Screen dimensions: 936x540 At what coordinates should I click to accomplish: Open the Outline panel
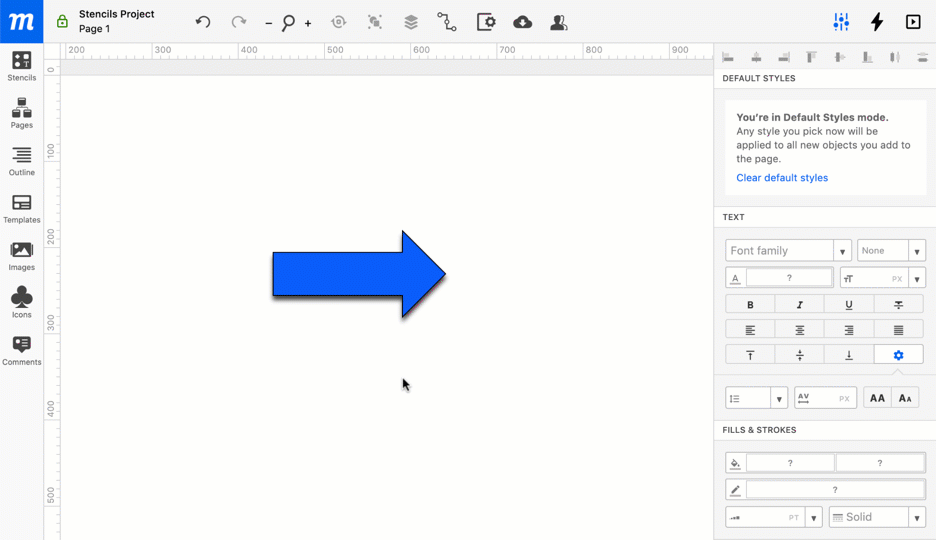tap(21, 161)
